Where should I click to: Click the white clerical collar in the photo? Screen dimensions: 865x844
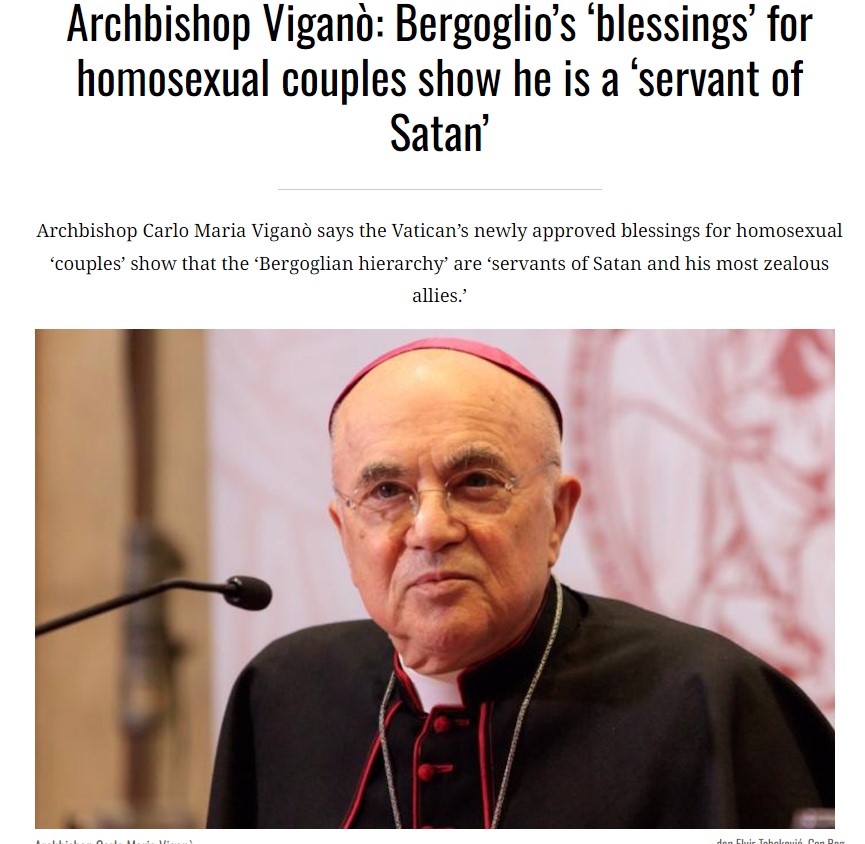(x=434, y=687)
